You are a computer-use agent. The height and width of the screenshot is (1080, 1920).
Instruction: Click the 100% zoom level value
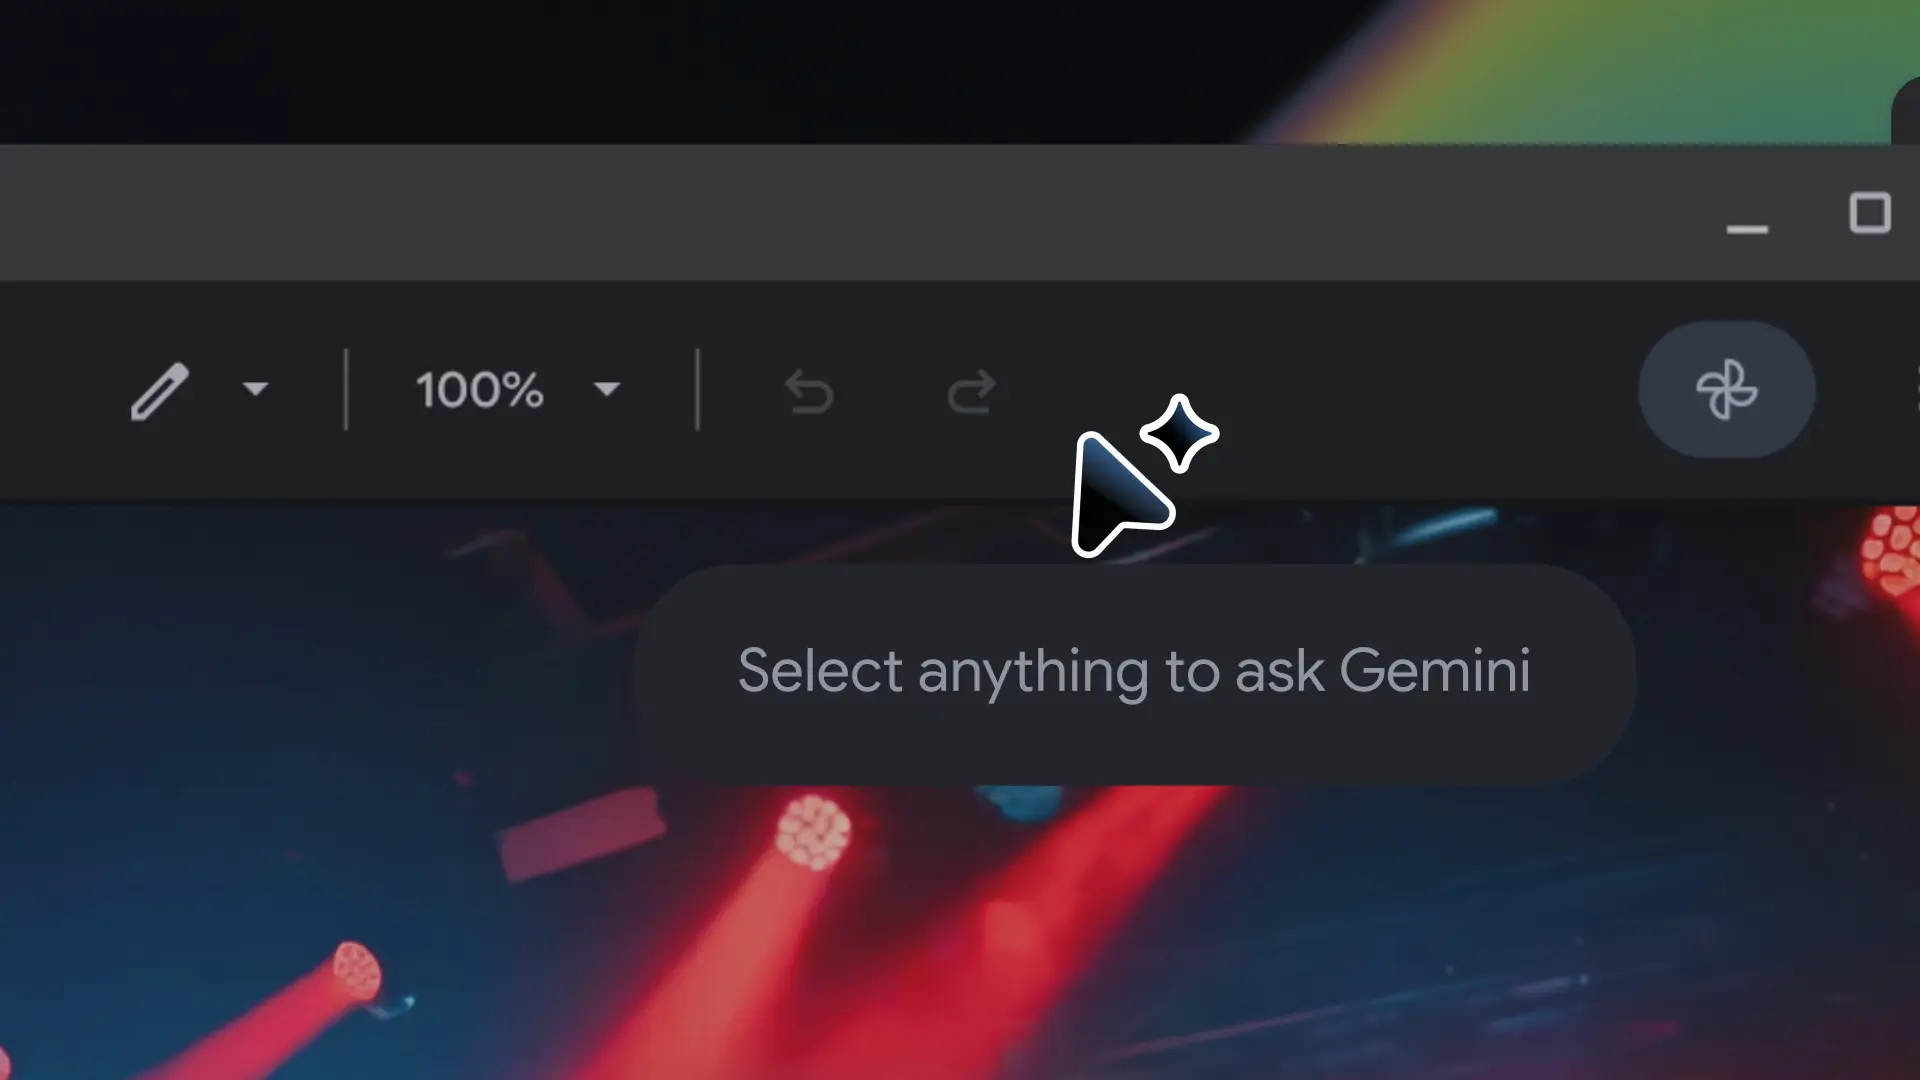point(480,390)
